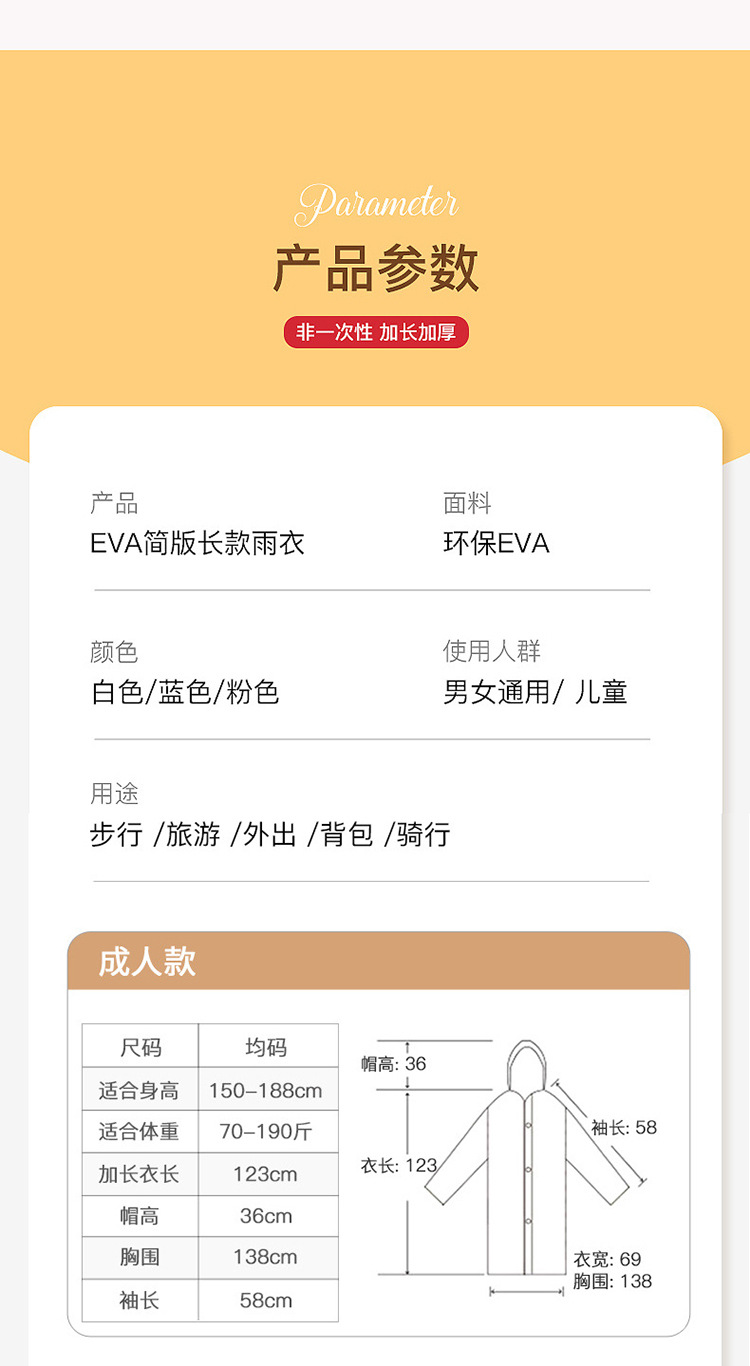Click the 袖长: 58 diagram label
This screenshot has height=1366, width=750.
(x=624, y=1128)
